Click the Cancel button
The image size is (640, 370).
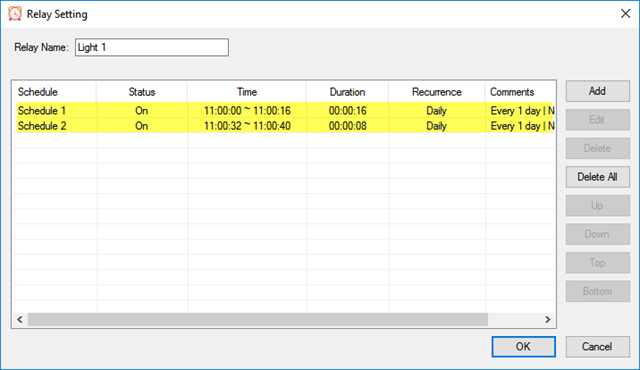(598, 346)
